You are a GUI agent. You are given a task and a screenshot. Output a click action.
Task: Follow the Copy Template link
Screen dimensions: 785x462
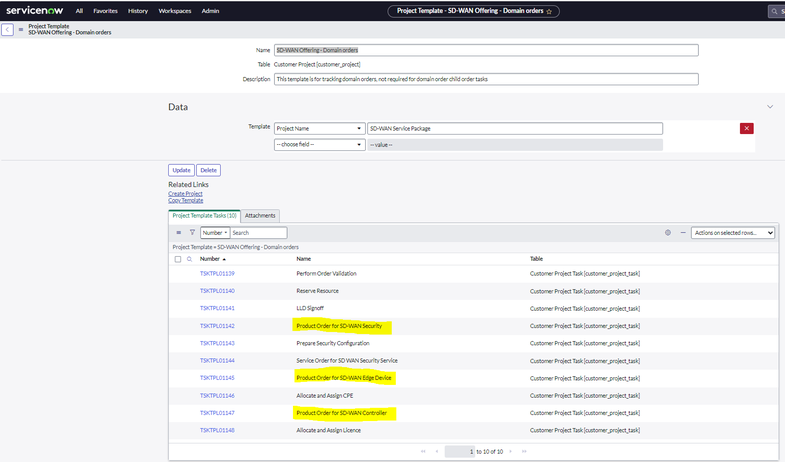186,200
